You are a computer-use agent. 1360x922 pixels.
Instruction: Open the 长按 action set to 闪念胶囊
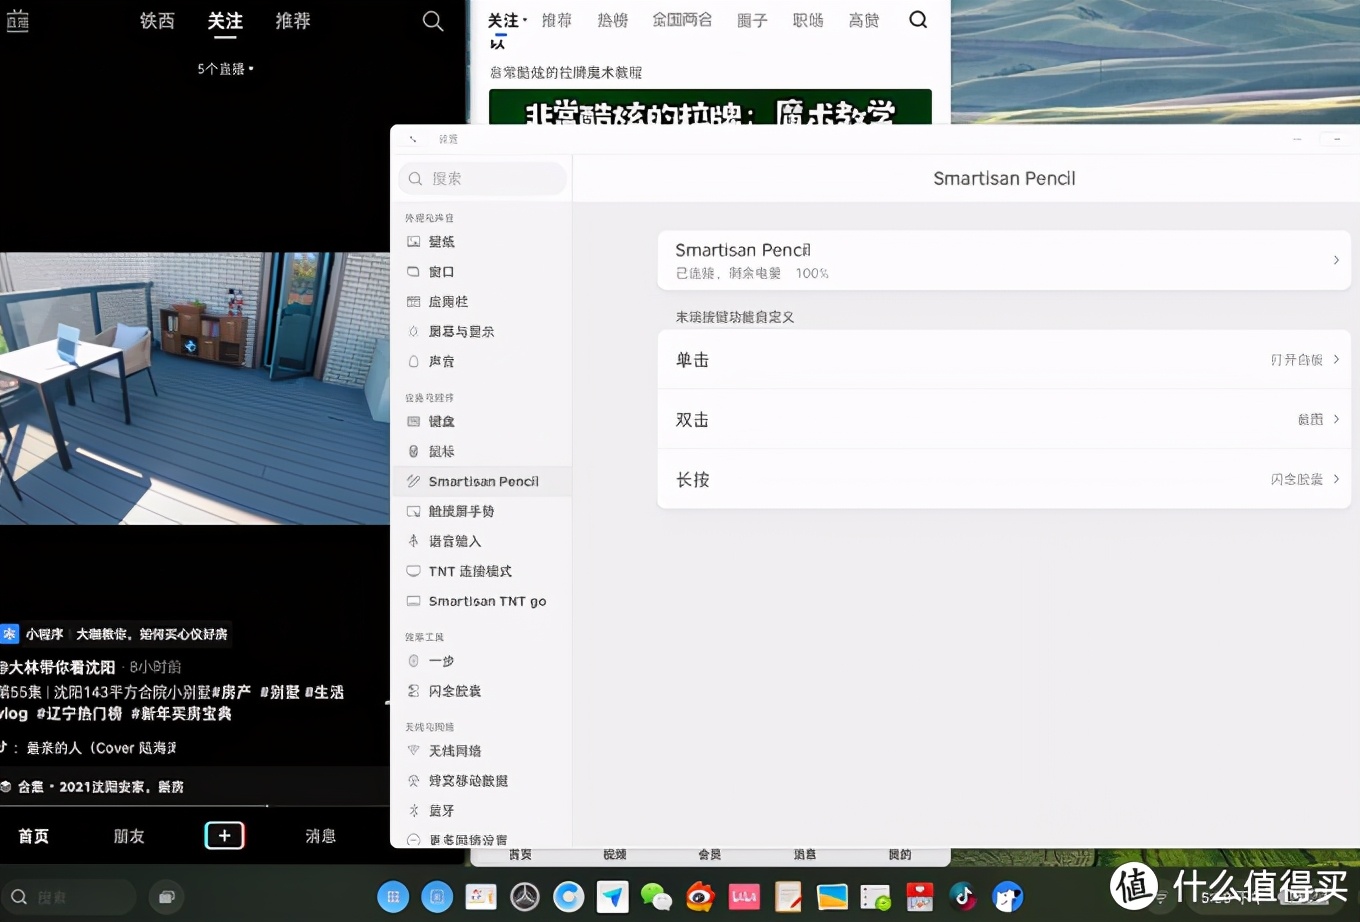(1003, 479)
